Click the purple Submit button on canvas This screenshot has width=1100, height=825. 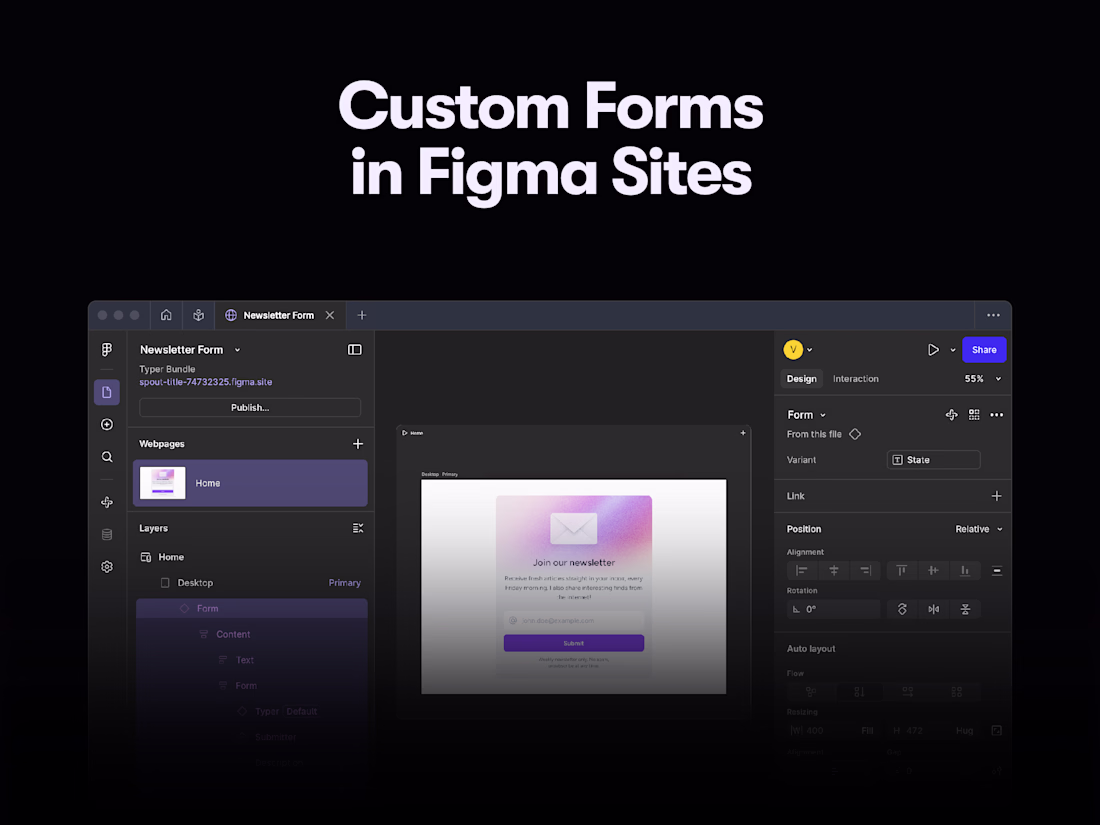click(574, 643)
